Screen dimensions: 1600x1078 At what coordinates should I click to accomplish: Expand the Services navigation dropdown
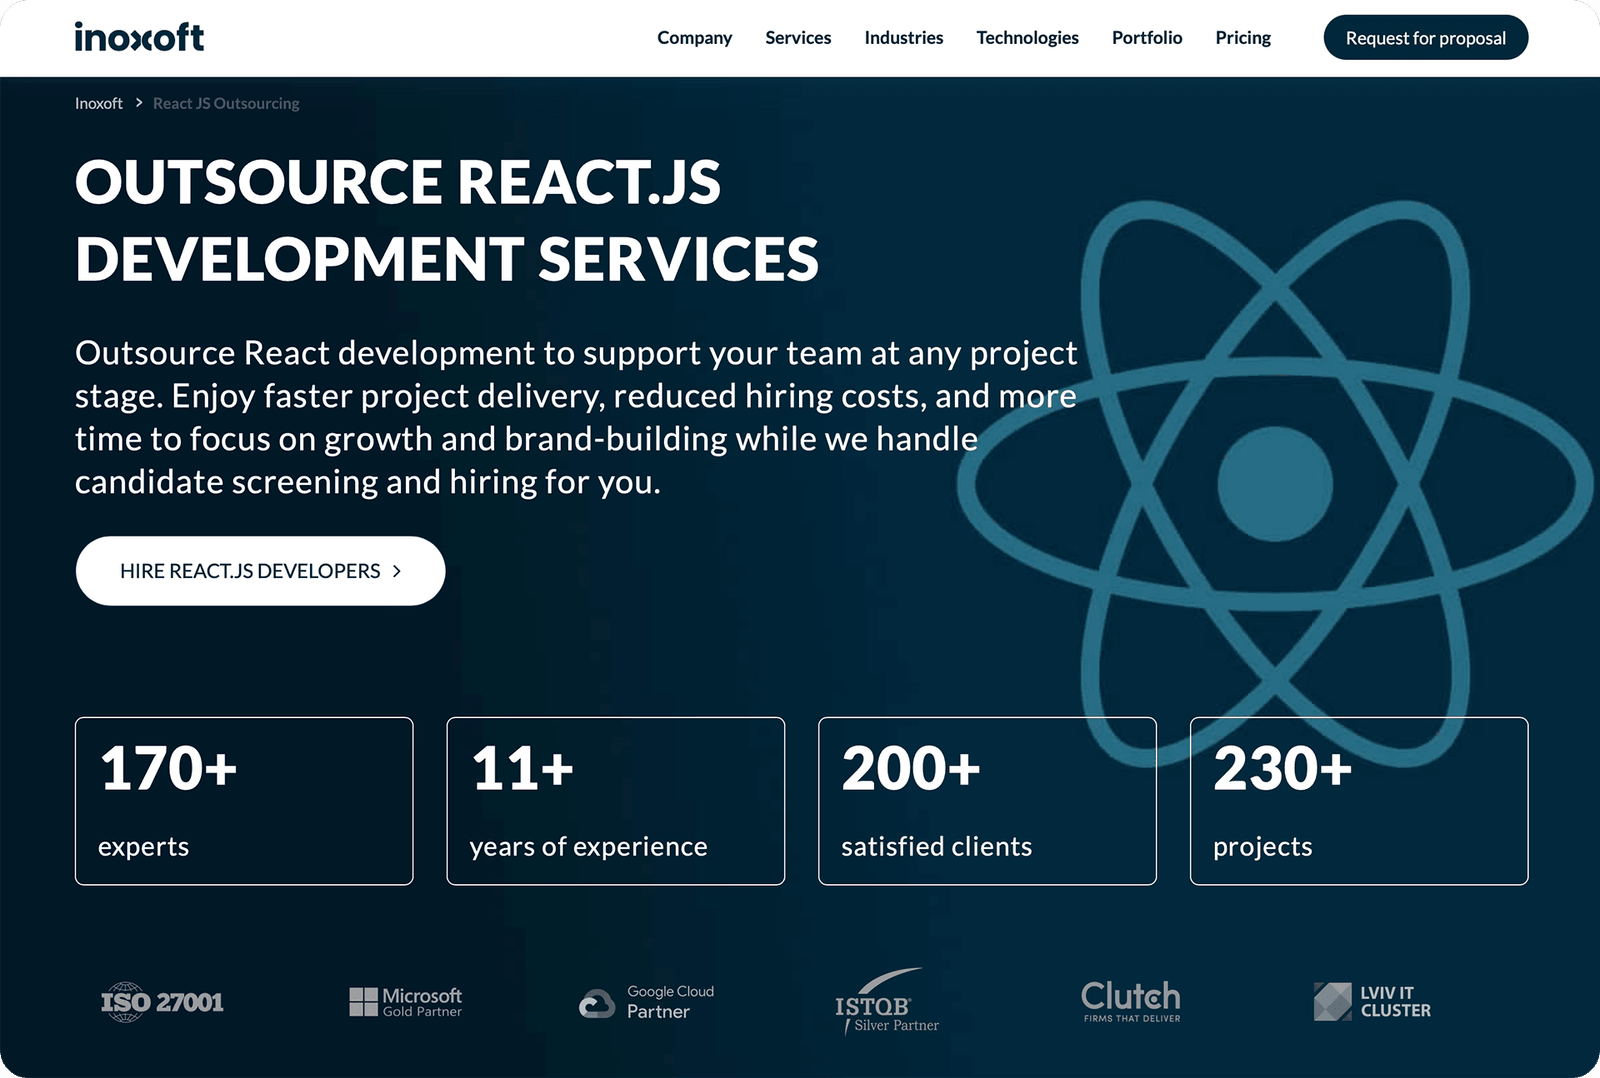[797, 37]
